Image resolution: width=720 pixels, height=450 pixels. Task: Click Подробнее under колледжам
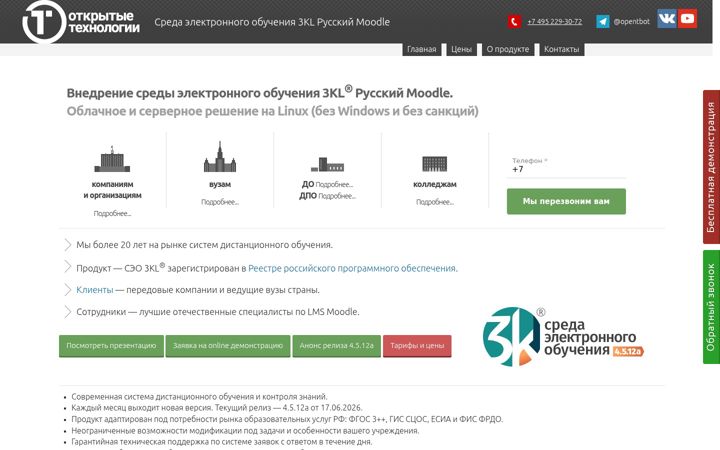pyautogui.click(x=434, y=202)
